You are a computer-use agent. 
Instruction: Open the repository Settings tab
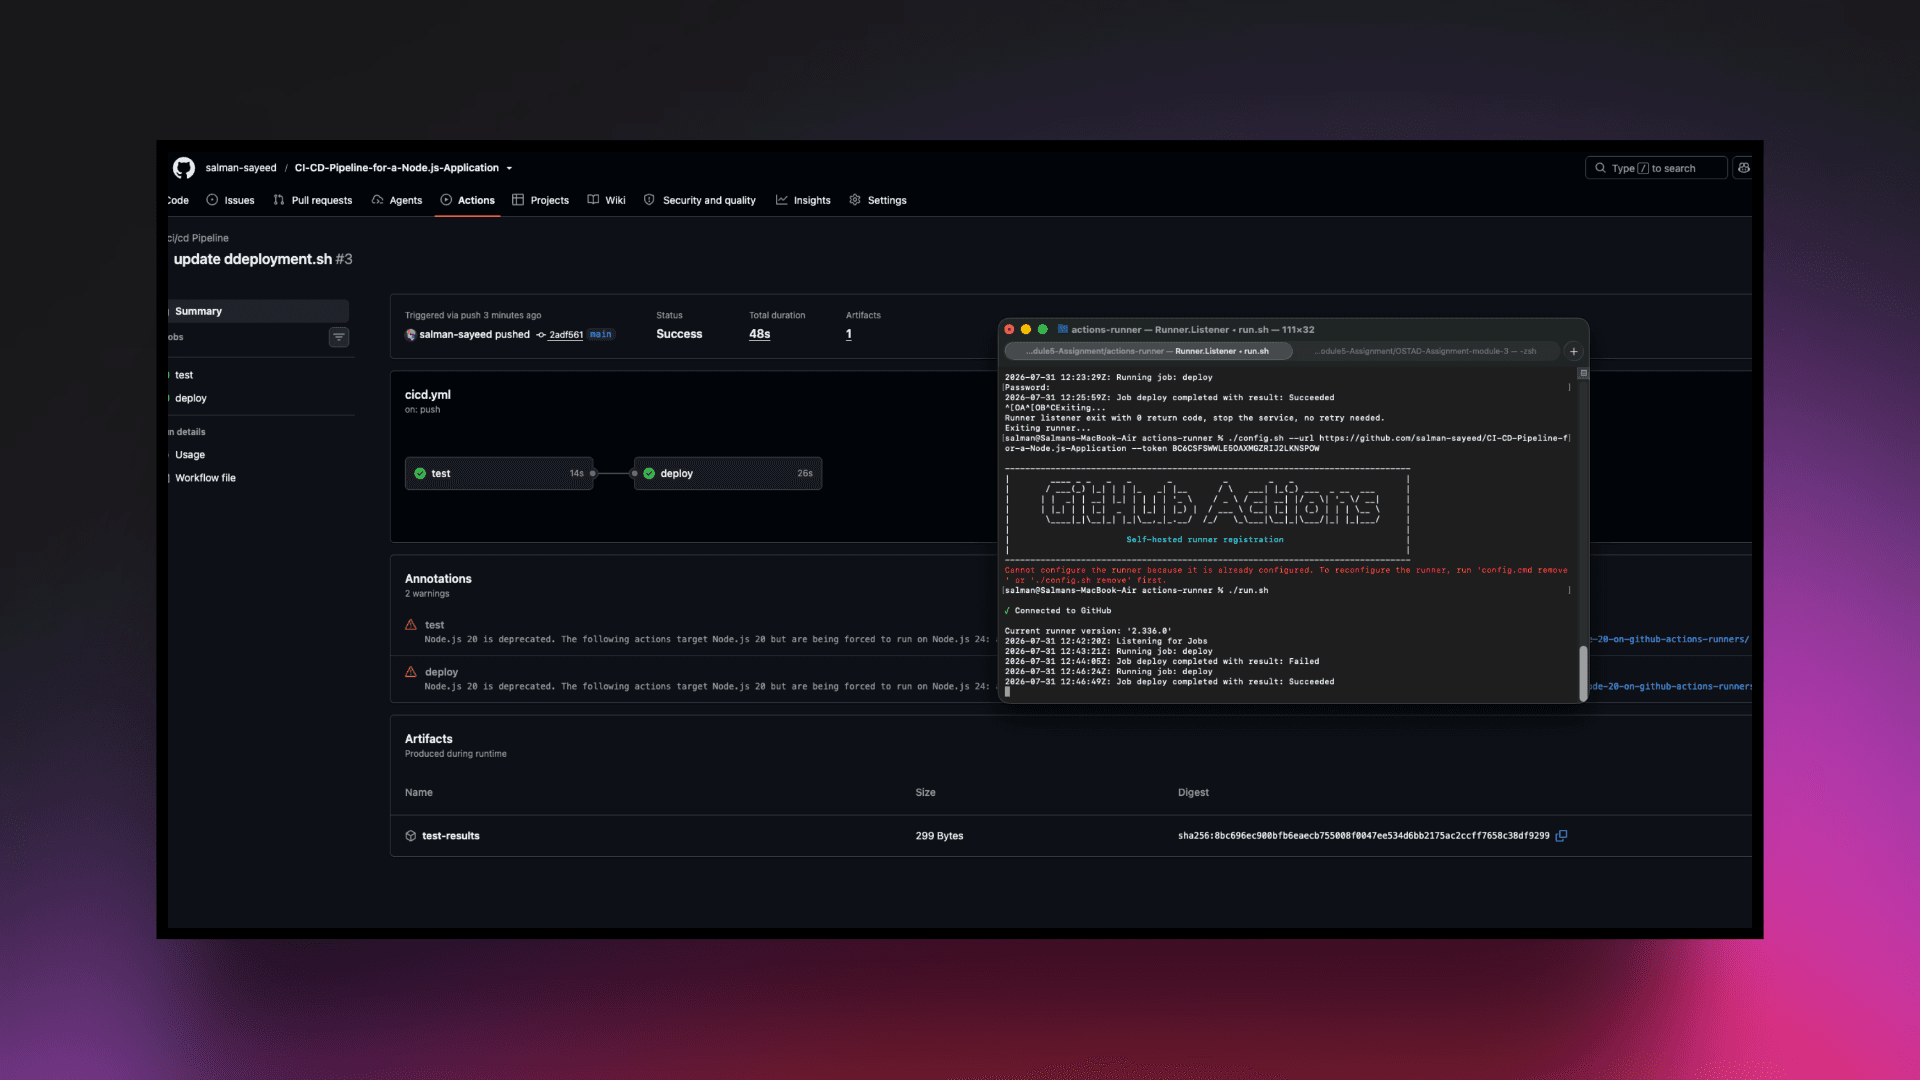878,200
